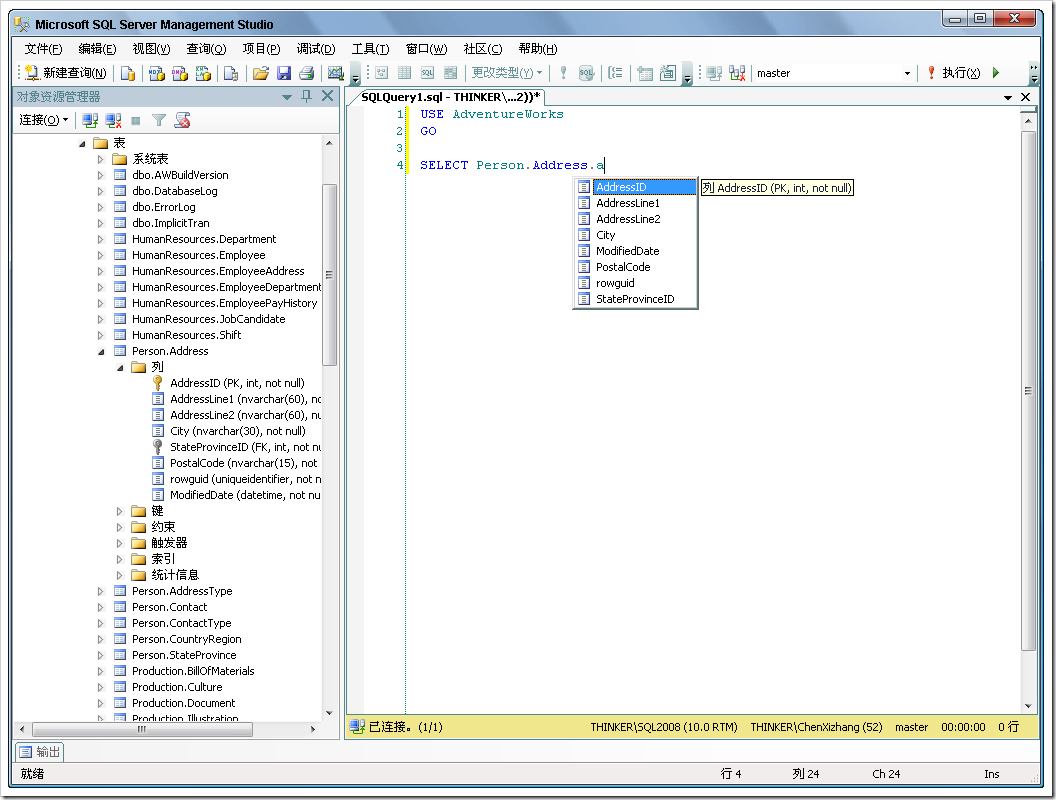The image size is (1056, 800).
Task: Click Object Explorer connect server icon
Action: (90, 121)
